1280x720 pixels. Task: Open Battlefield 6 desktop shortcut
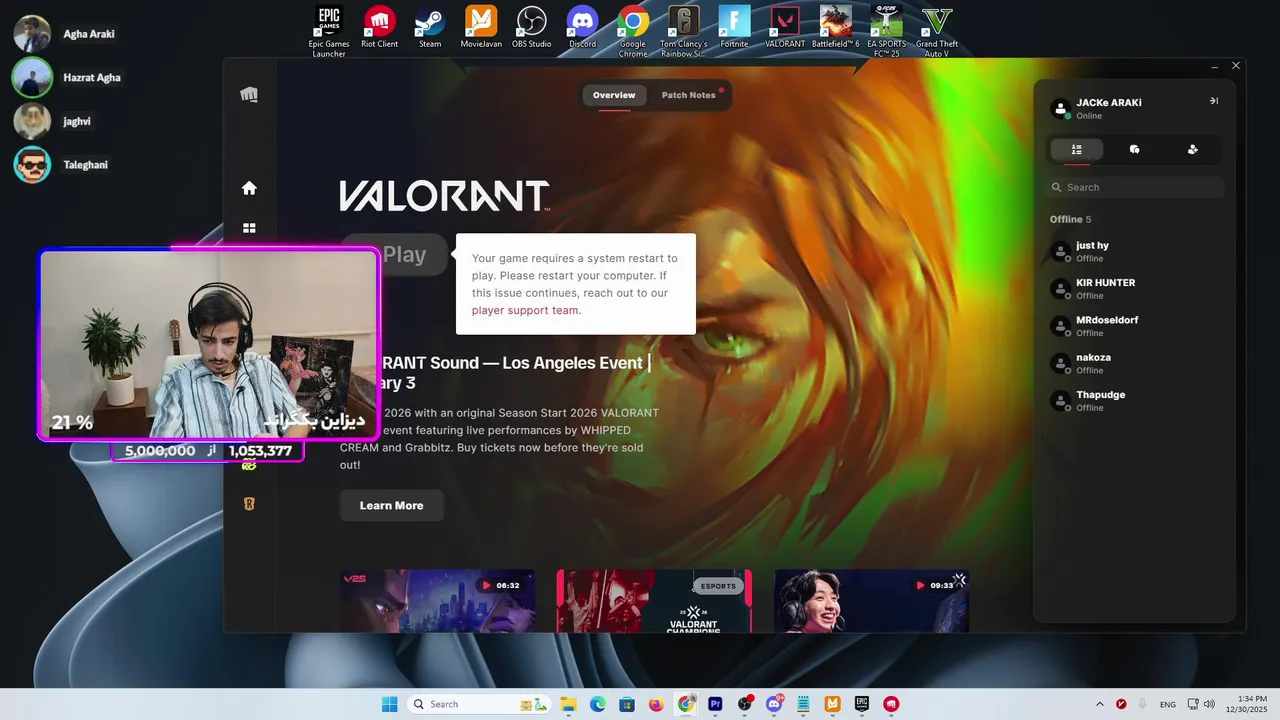pyautogui.click(x=836, y=27)
